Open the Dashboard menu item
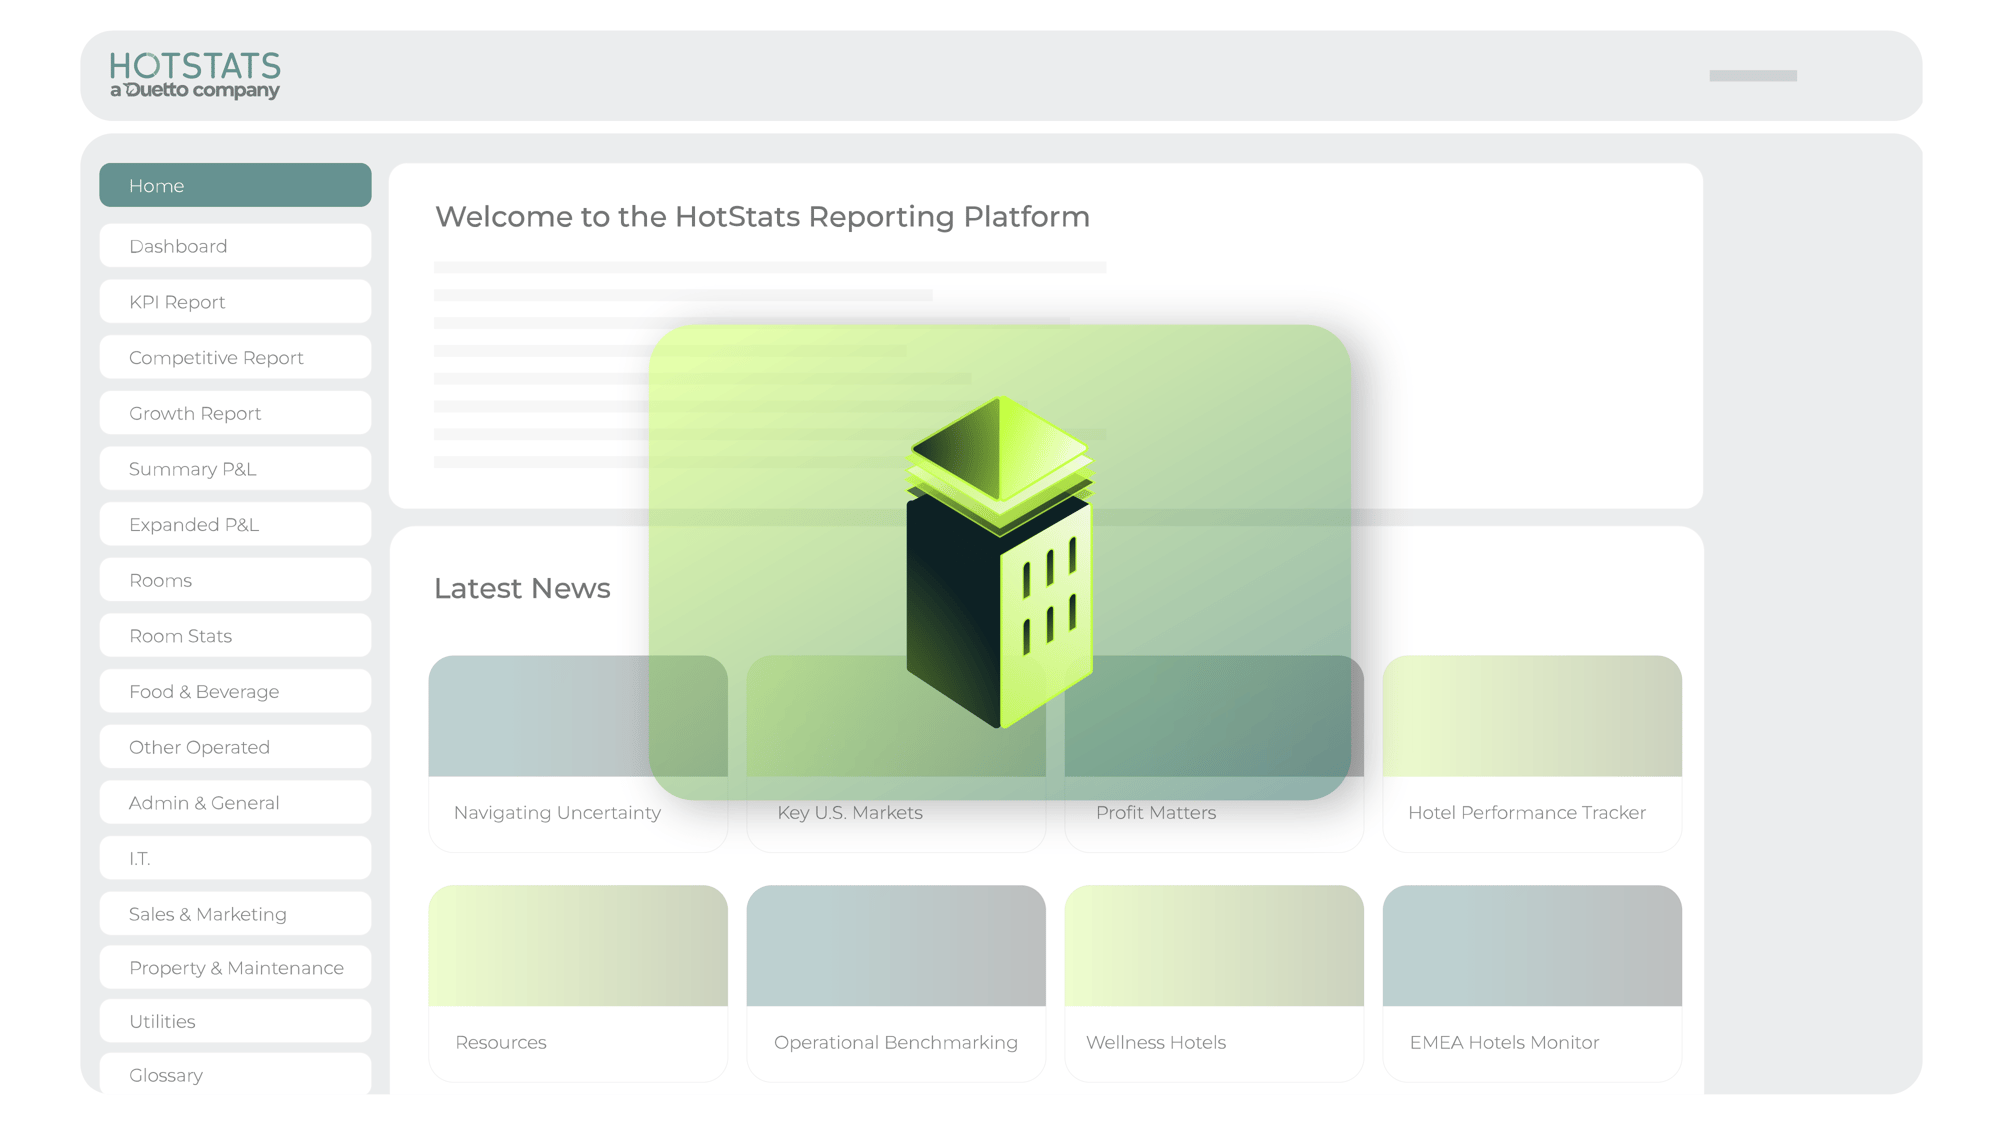 click(235, 246)
